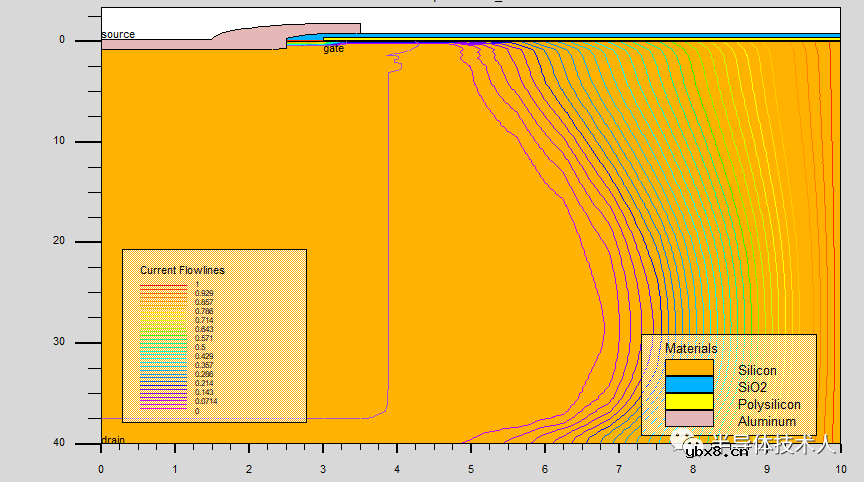Click the Materials legend title
Image resolution: width=864 pixels, height=482 pixels.
(691, 348)
